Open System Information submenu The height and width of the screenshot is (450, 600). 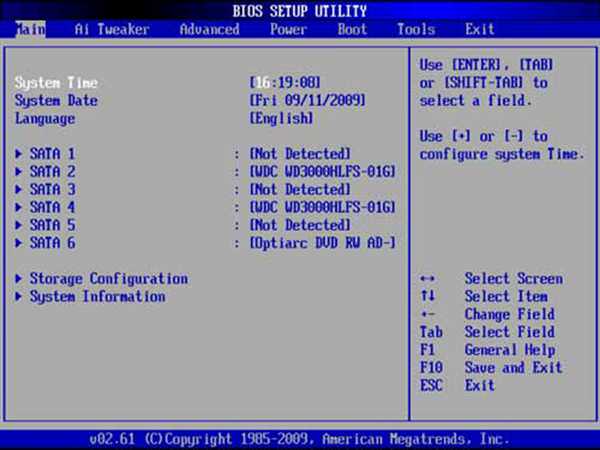pos(98,297)
